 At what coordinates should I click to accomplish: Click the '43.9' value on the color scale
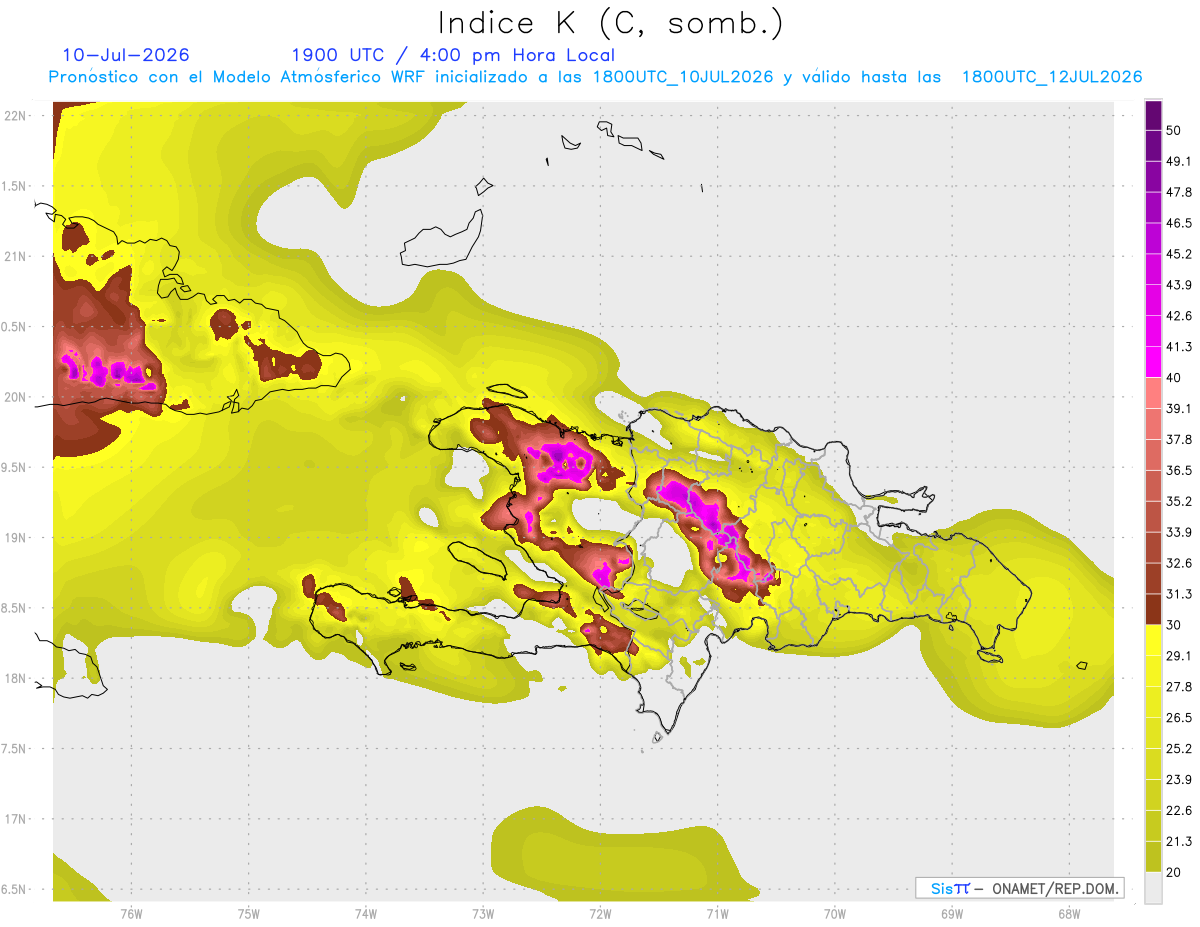1179,285
